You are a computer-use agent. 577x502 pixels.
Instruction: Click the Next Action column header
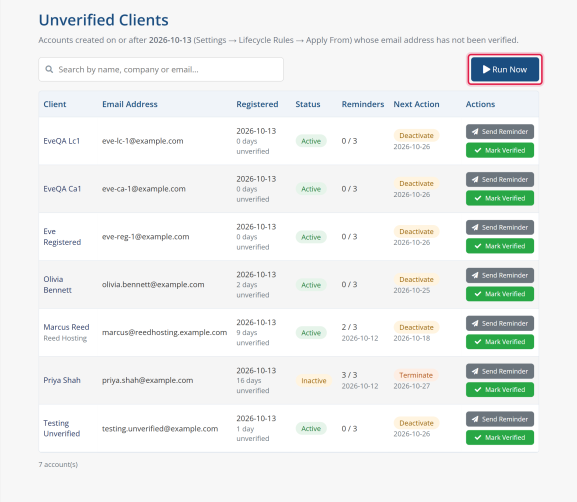point(416,104)
